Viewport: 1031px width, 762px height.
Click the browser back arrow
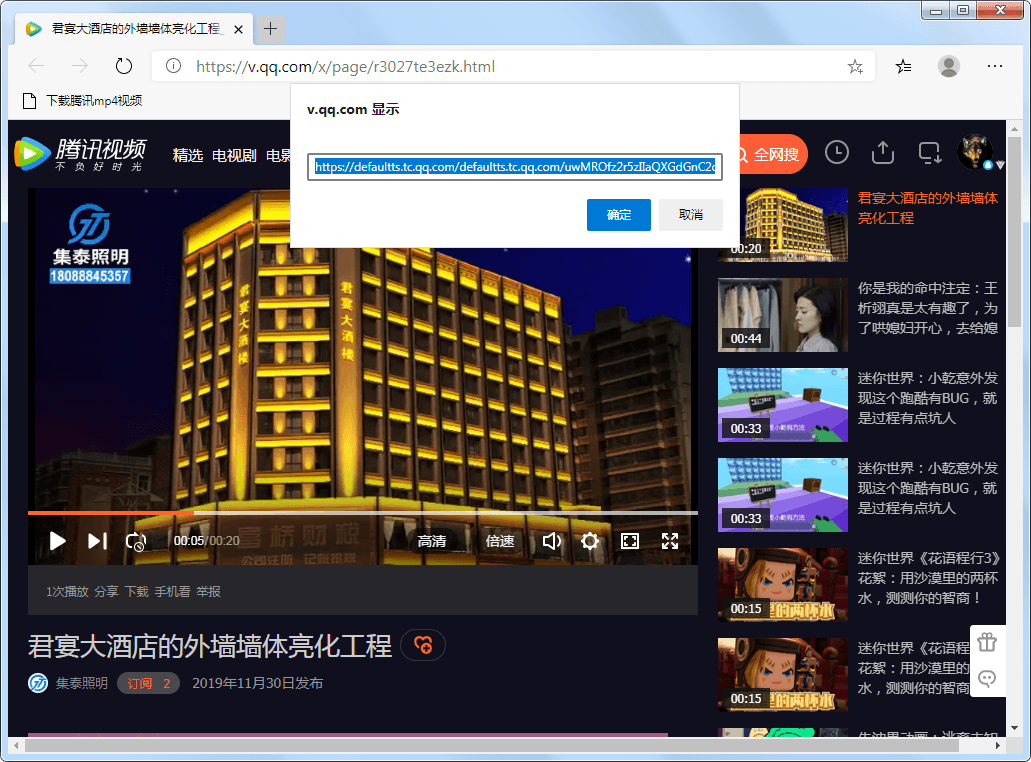click(x=37, y=66)
